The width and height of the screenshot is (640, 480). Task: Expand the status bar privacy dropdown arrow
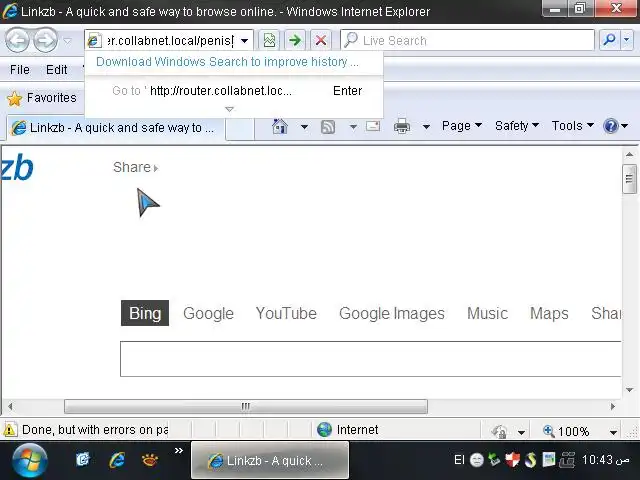click(x=521, y=432)
